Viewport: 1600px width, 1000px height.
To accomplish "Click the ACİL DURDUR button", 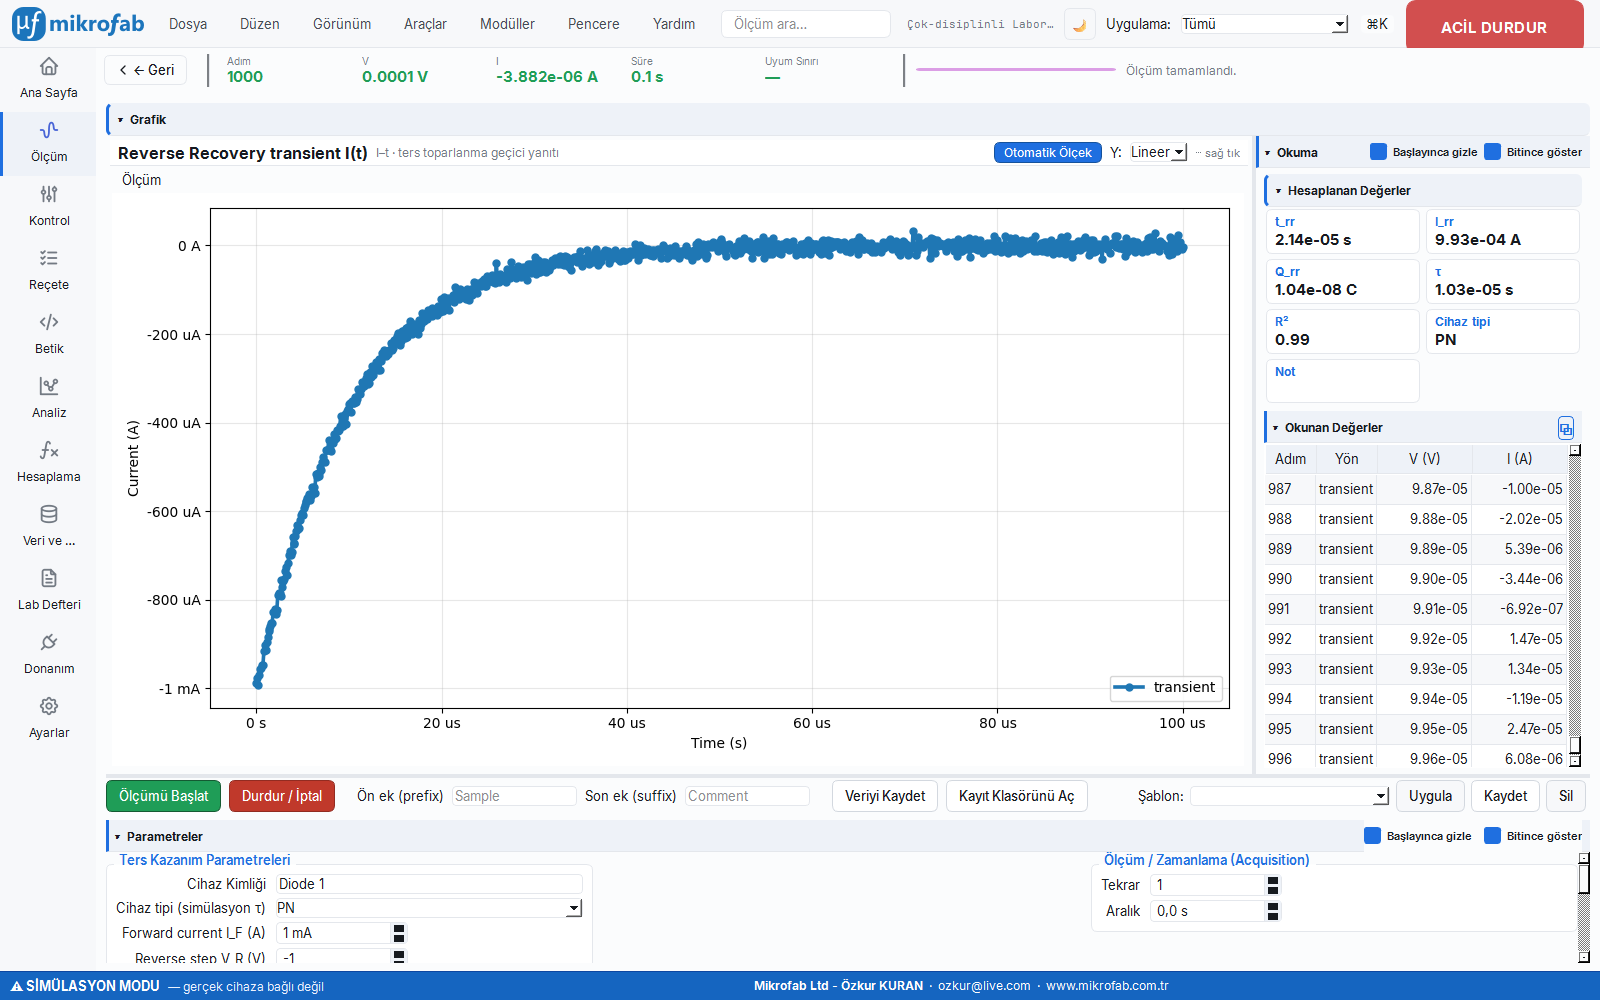I will point(1494,24).
